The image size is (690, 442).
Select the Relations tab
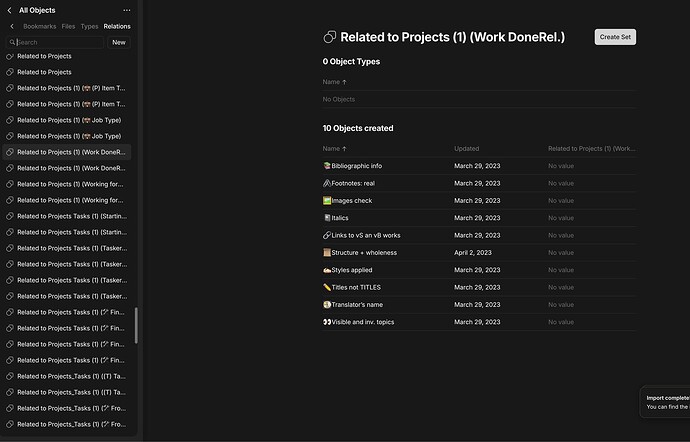click(x=117, y=26)
